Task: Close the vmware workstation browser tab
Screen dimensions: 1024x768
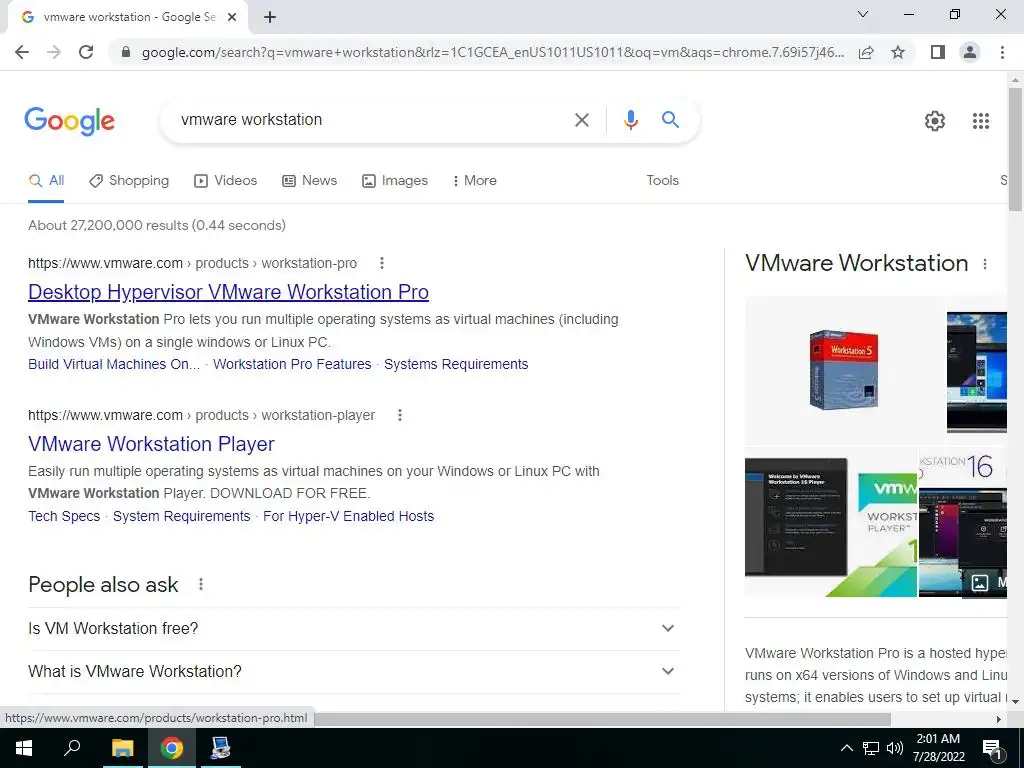Action: (x=232, y=18)
